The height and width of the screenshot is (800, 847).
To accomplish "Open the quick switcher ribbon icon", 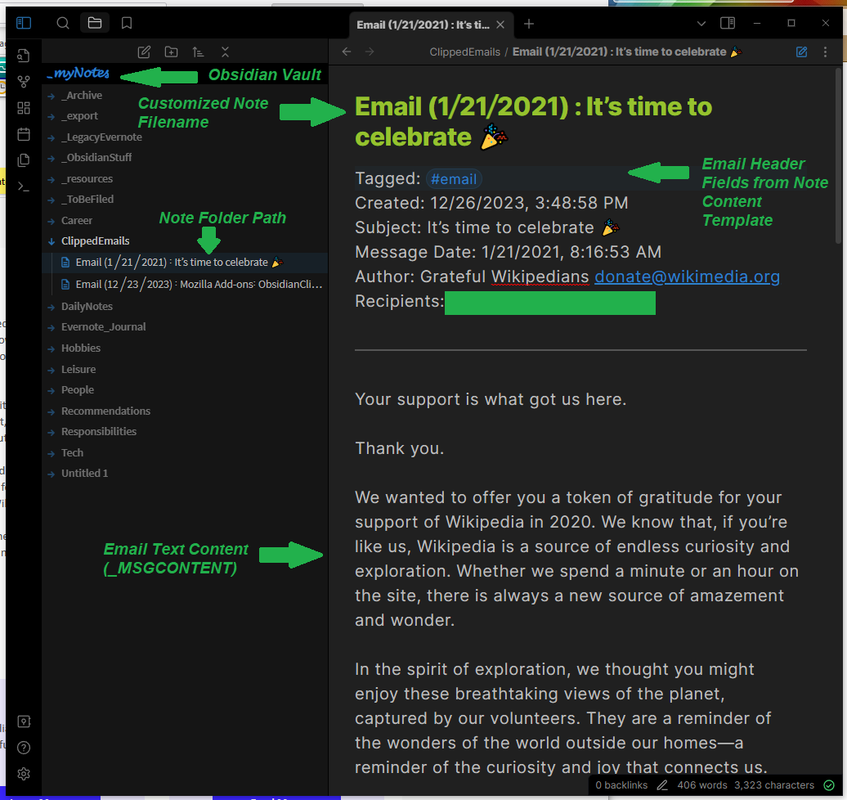I will click(x=23, y=56).
